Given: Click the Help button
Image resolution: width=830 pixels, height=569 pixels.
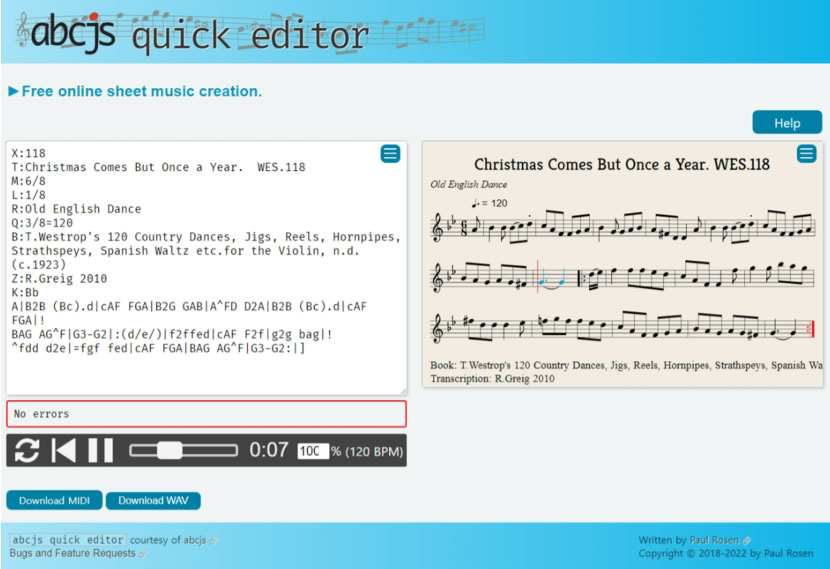Looking at the screenshot, I should [x=786, y=123].
